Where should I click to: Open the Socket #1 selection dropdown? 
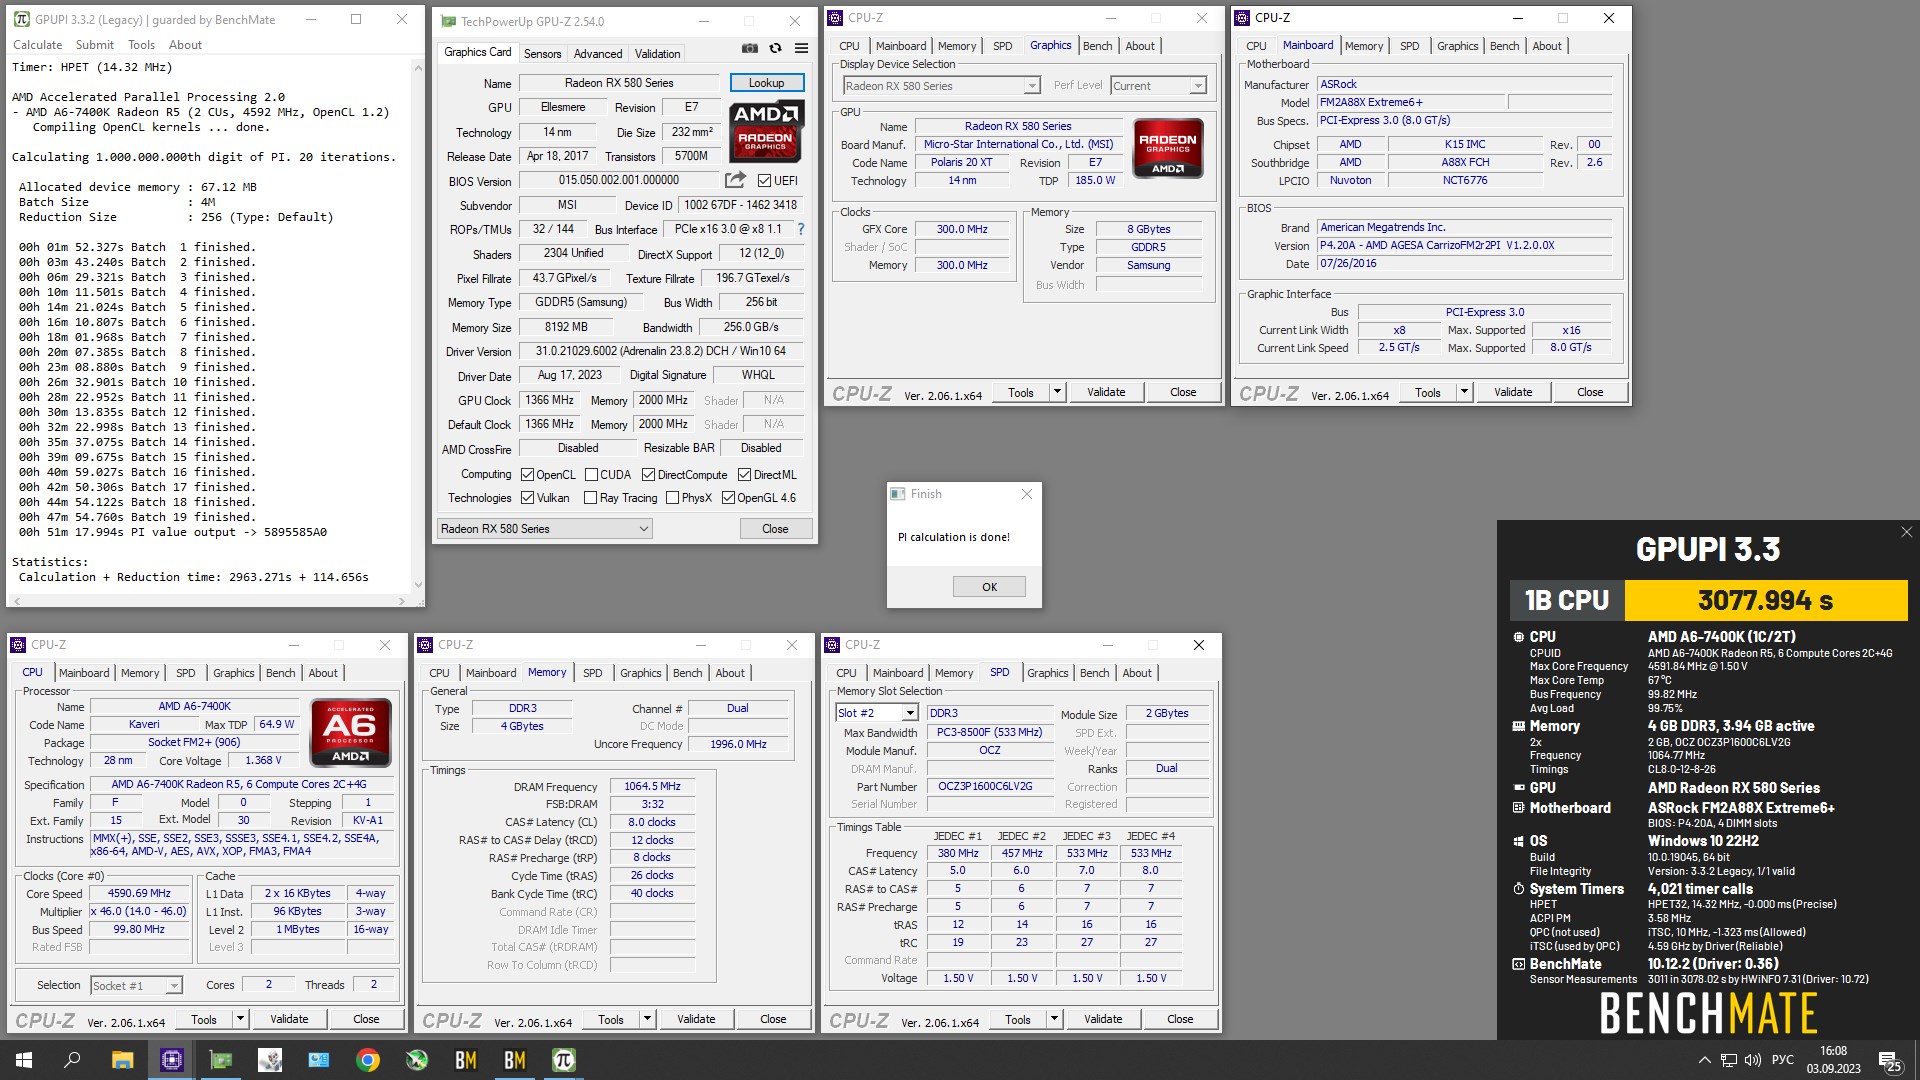(x=136, y=986)
